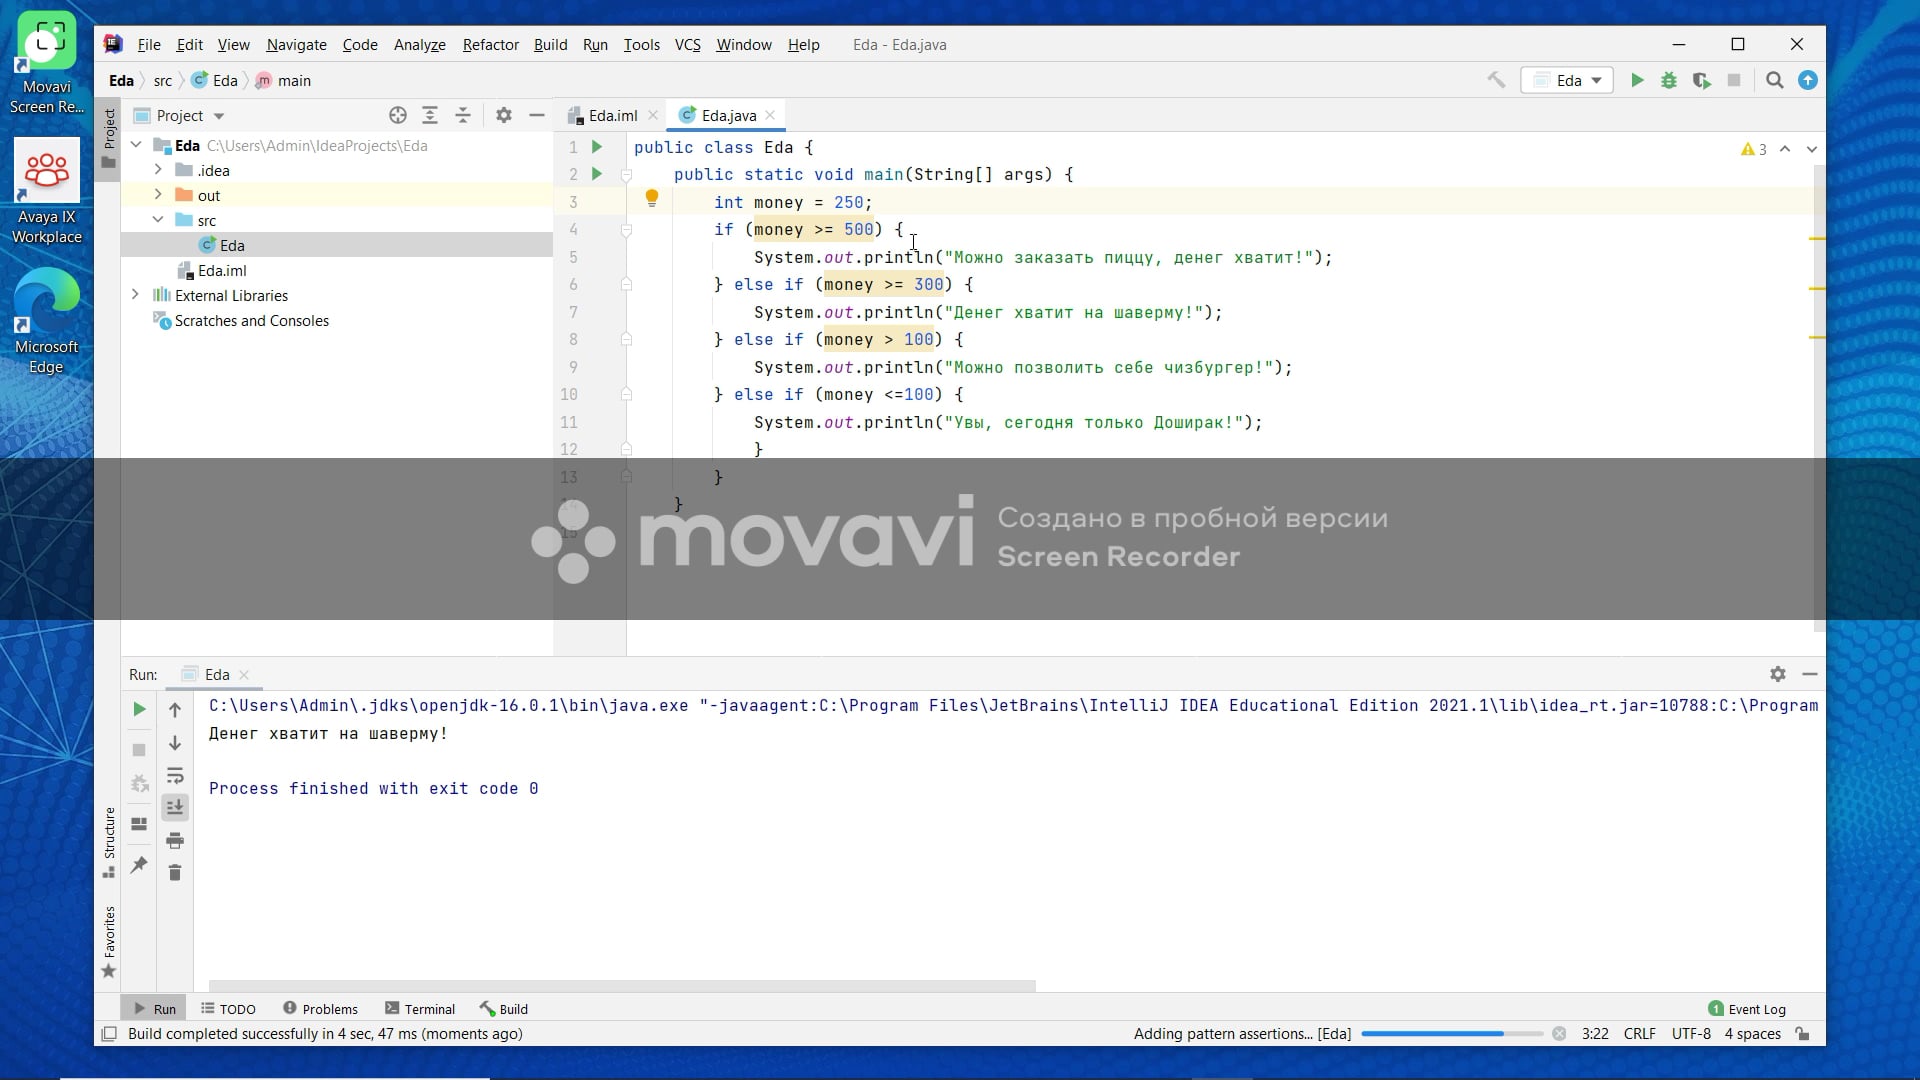Clear all output with trash icon

(x=175, y=873)
